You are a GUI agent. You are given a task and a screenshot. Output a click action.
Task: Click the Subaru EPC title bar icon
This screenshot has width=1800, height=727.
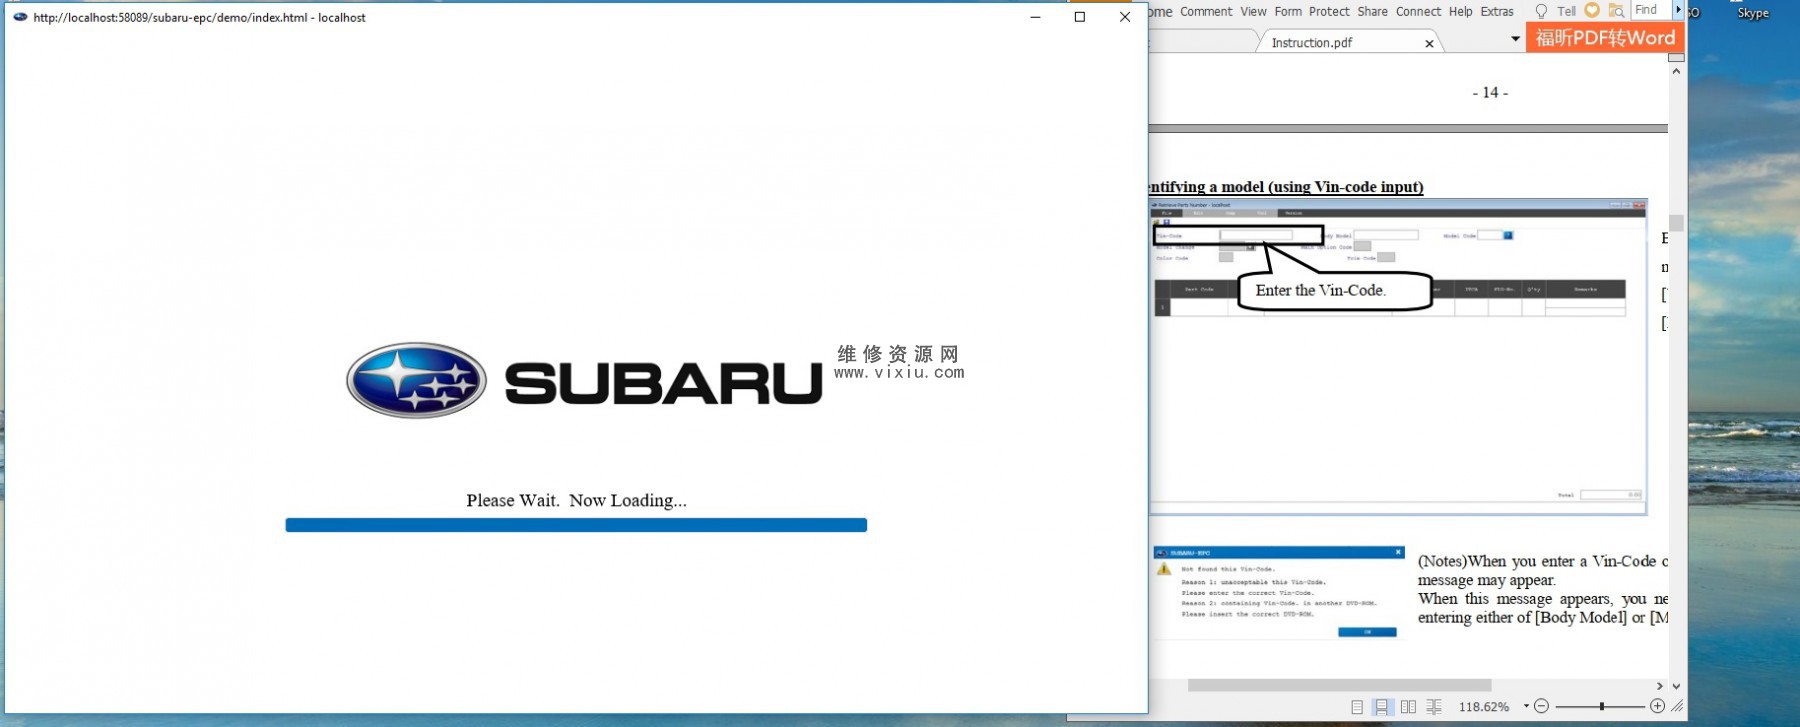tap(20, 17)
